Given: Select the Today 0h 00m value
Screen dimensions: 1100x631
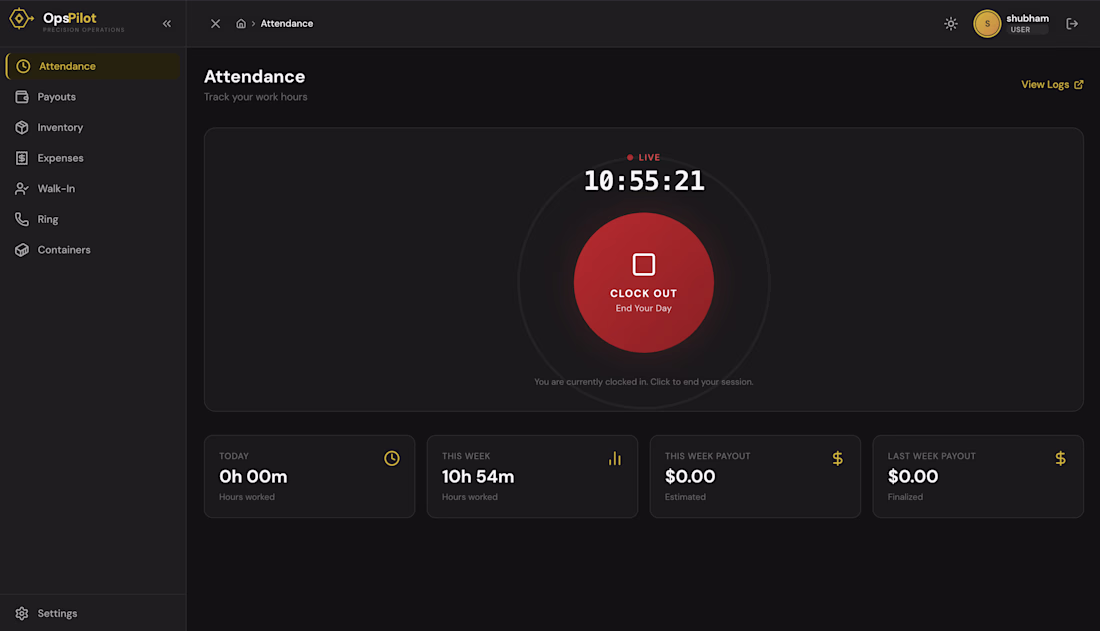Looking at the screenshot, I should coord(253,477).
